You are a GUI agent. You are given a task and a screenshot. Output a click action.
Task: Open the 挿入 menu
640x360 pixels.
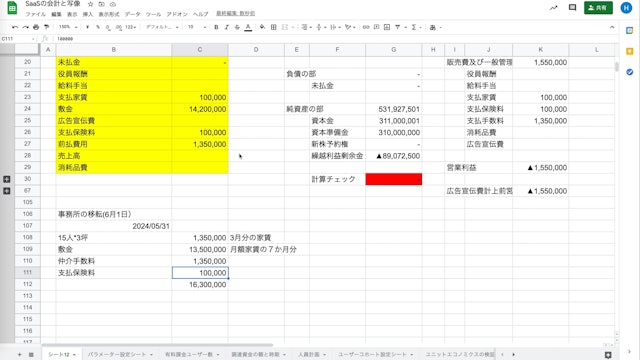tap(88, 14)
